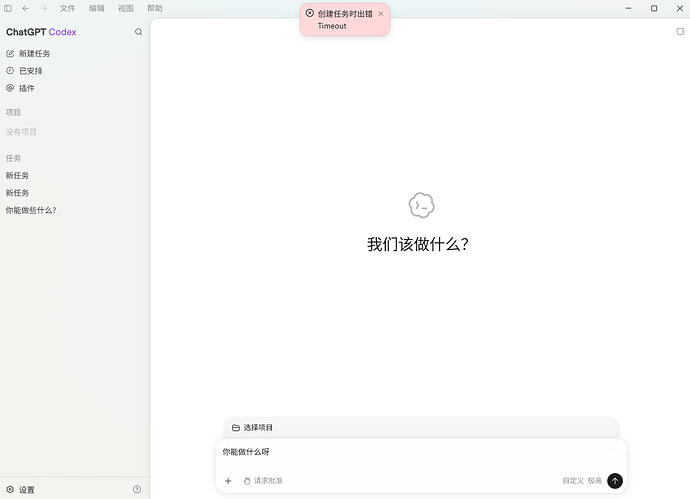Open the 帮助 menu
The width and height of the screenshot is (690, 499).
[x=154, y=8]
